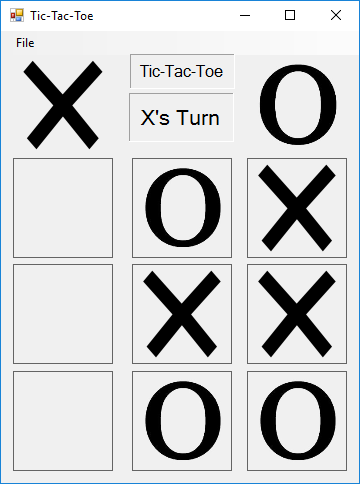Image resolution: width=360 pixels, height=484 pixels.
Task: Click the X in the center cell
Action: click(182, 314)
